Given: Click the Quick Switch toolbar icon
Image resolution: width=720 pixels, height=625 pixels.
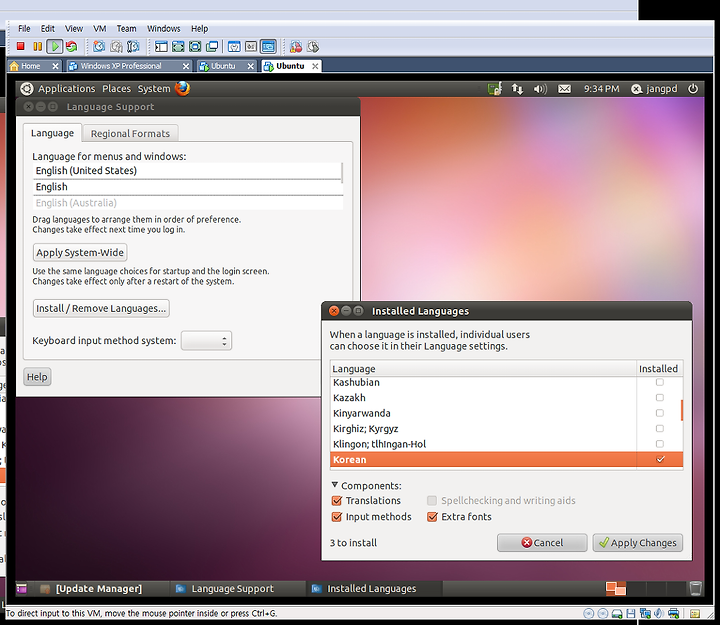Looking at the screenshot, I should point(178,46).
